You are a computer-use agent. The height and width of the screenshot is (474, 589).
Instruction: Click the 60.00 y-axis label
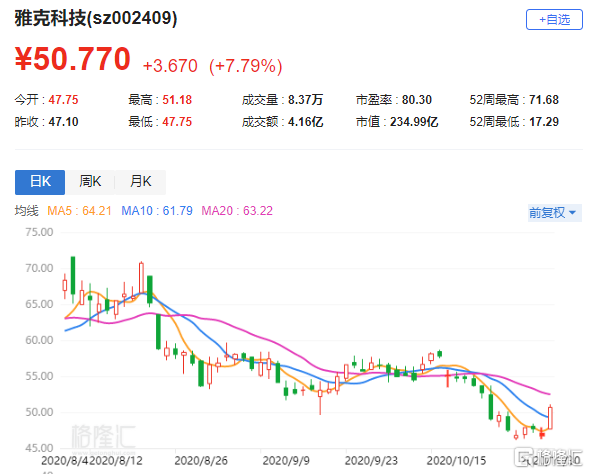pos(39,340)
